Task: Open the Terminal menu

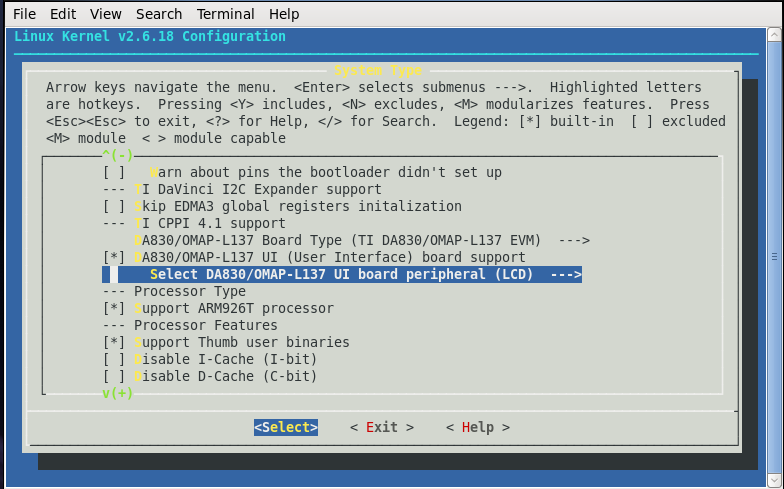Action: point(226,14)
